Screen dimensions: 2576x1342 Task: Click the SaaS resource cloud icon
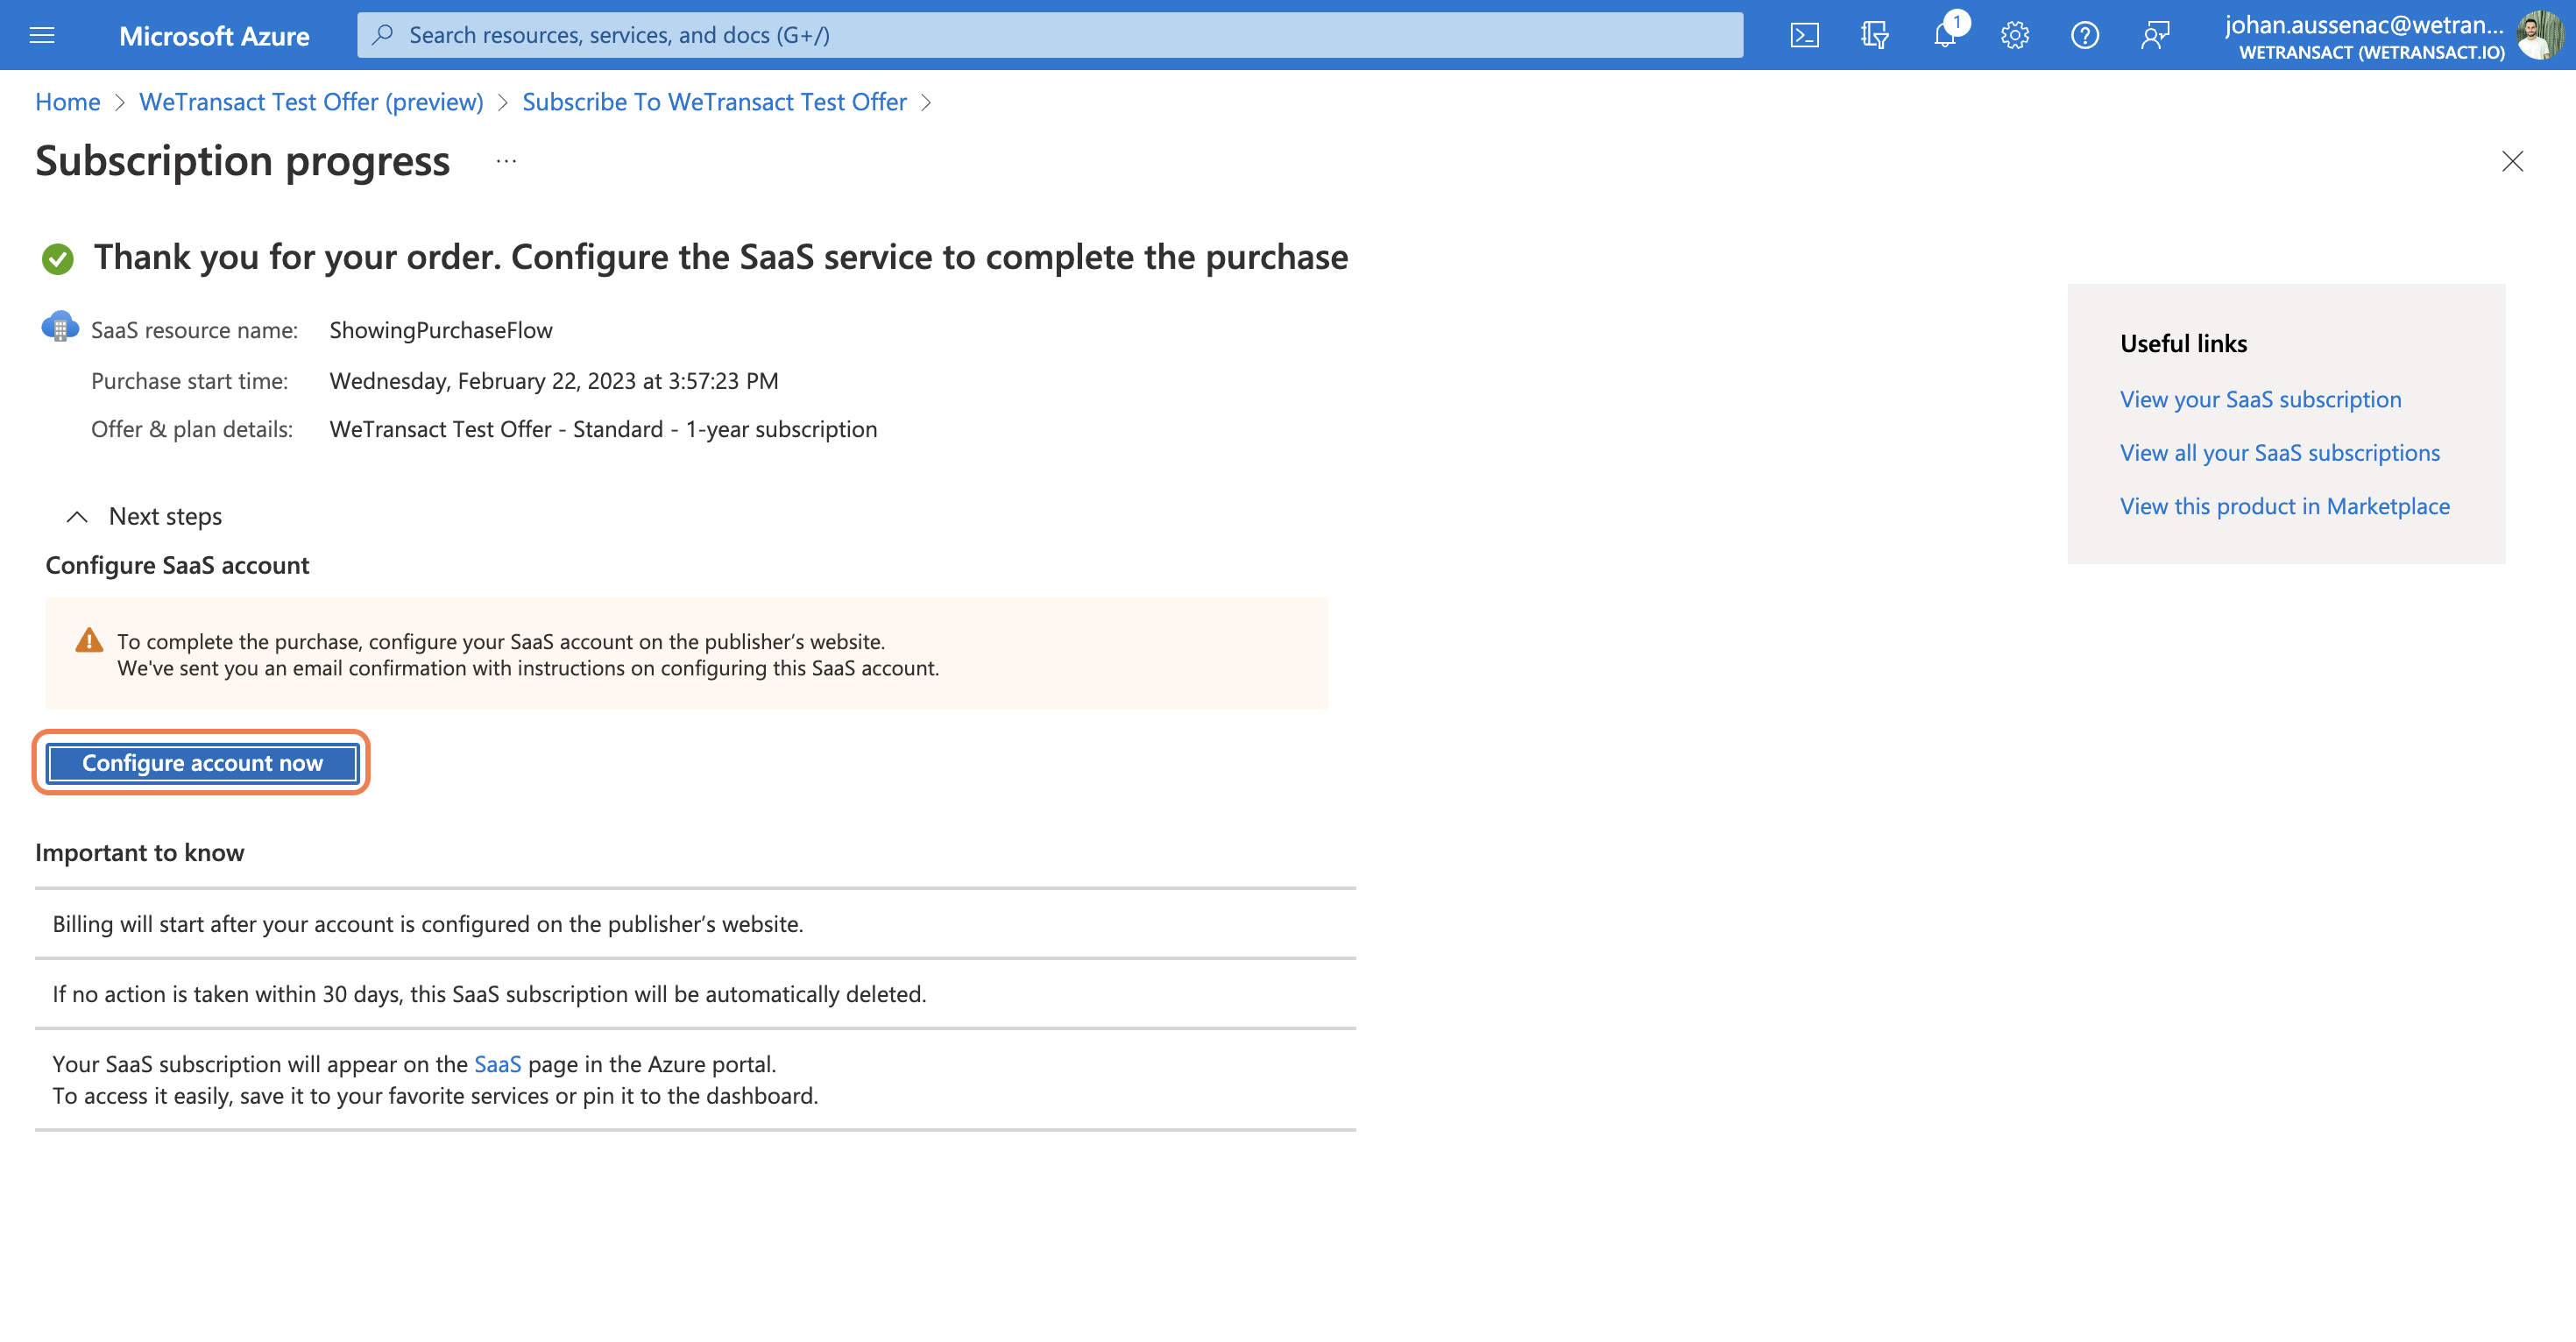click(60, 327)
